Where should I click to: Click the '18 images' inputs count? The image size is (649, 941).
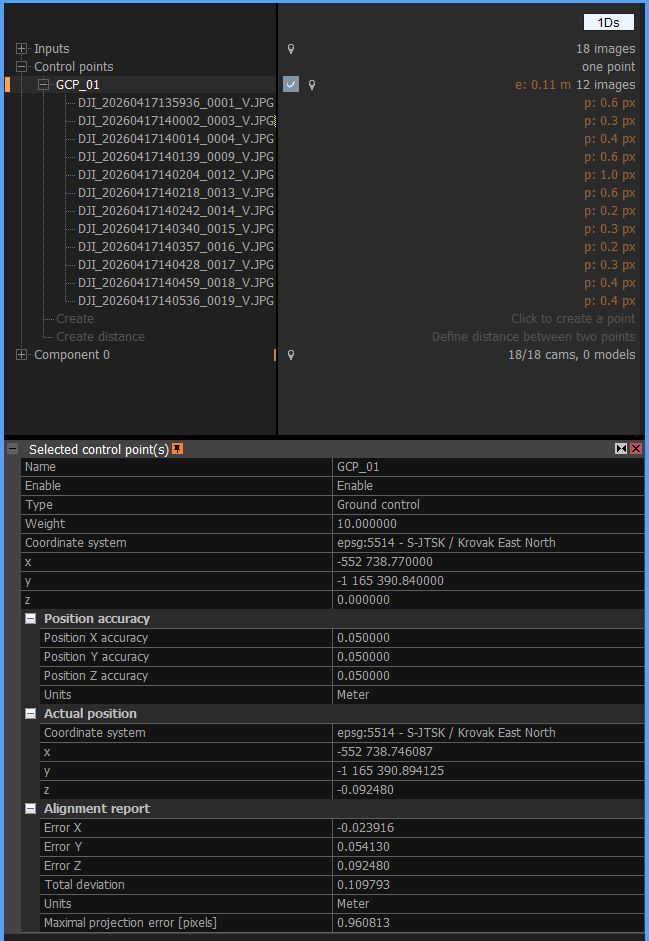pyautogui.click(x=605, y=49)
